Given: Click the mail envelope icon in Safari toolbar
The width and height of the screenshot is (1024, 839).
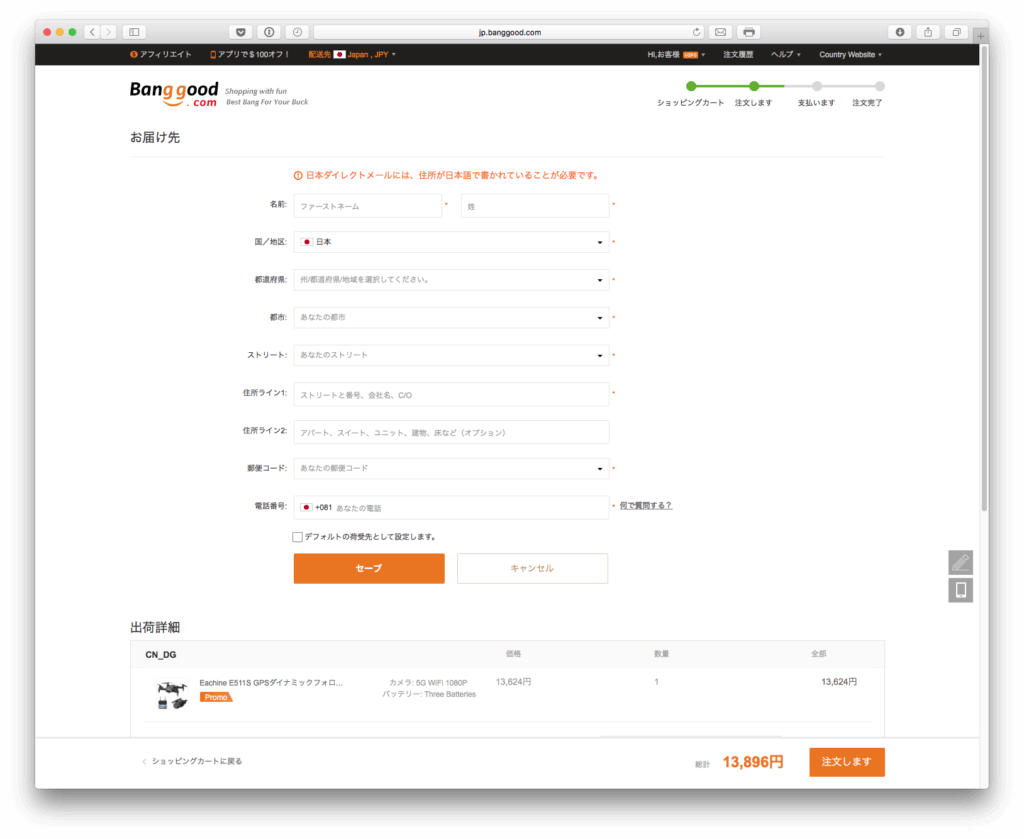Looking at the screenshot, I should (x=720, y=32).
